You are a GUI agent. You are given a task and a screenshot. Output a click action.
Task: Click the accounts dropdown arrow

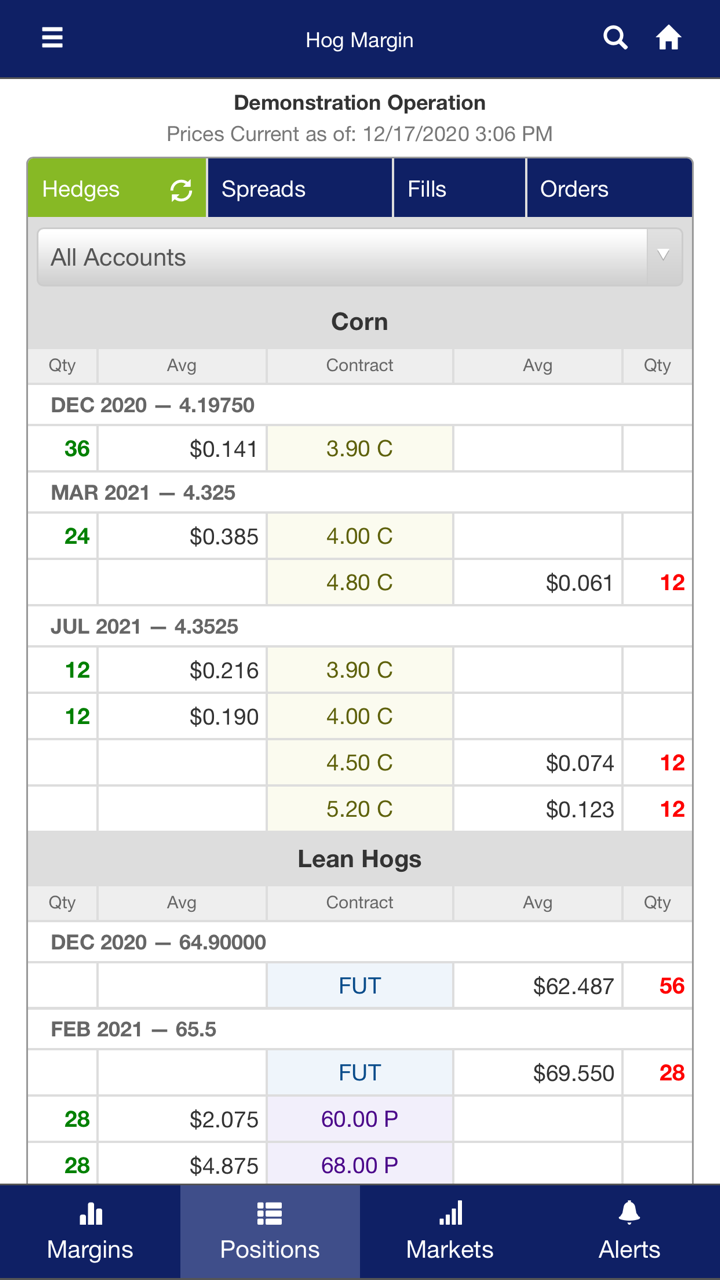click(x=663, y=256)
